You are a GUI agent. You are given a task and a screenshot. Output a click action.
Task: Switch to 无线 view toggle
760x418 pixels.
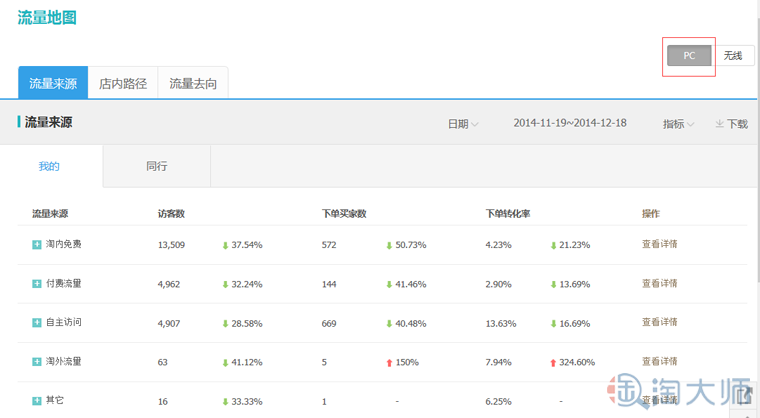point(733,56)
